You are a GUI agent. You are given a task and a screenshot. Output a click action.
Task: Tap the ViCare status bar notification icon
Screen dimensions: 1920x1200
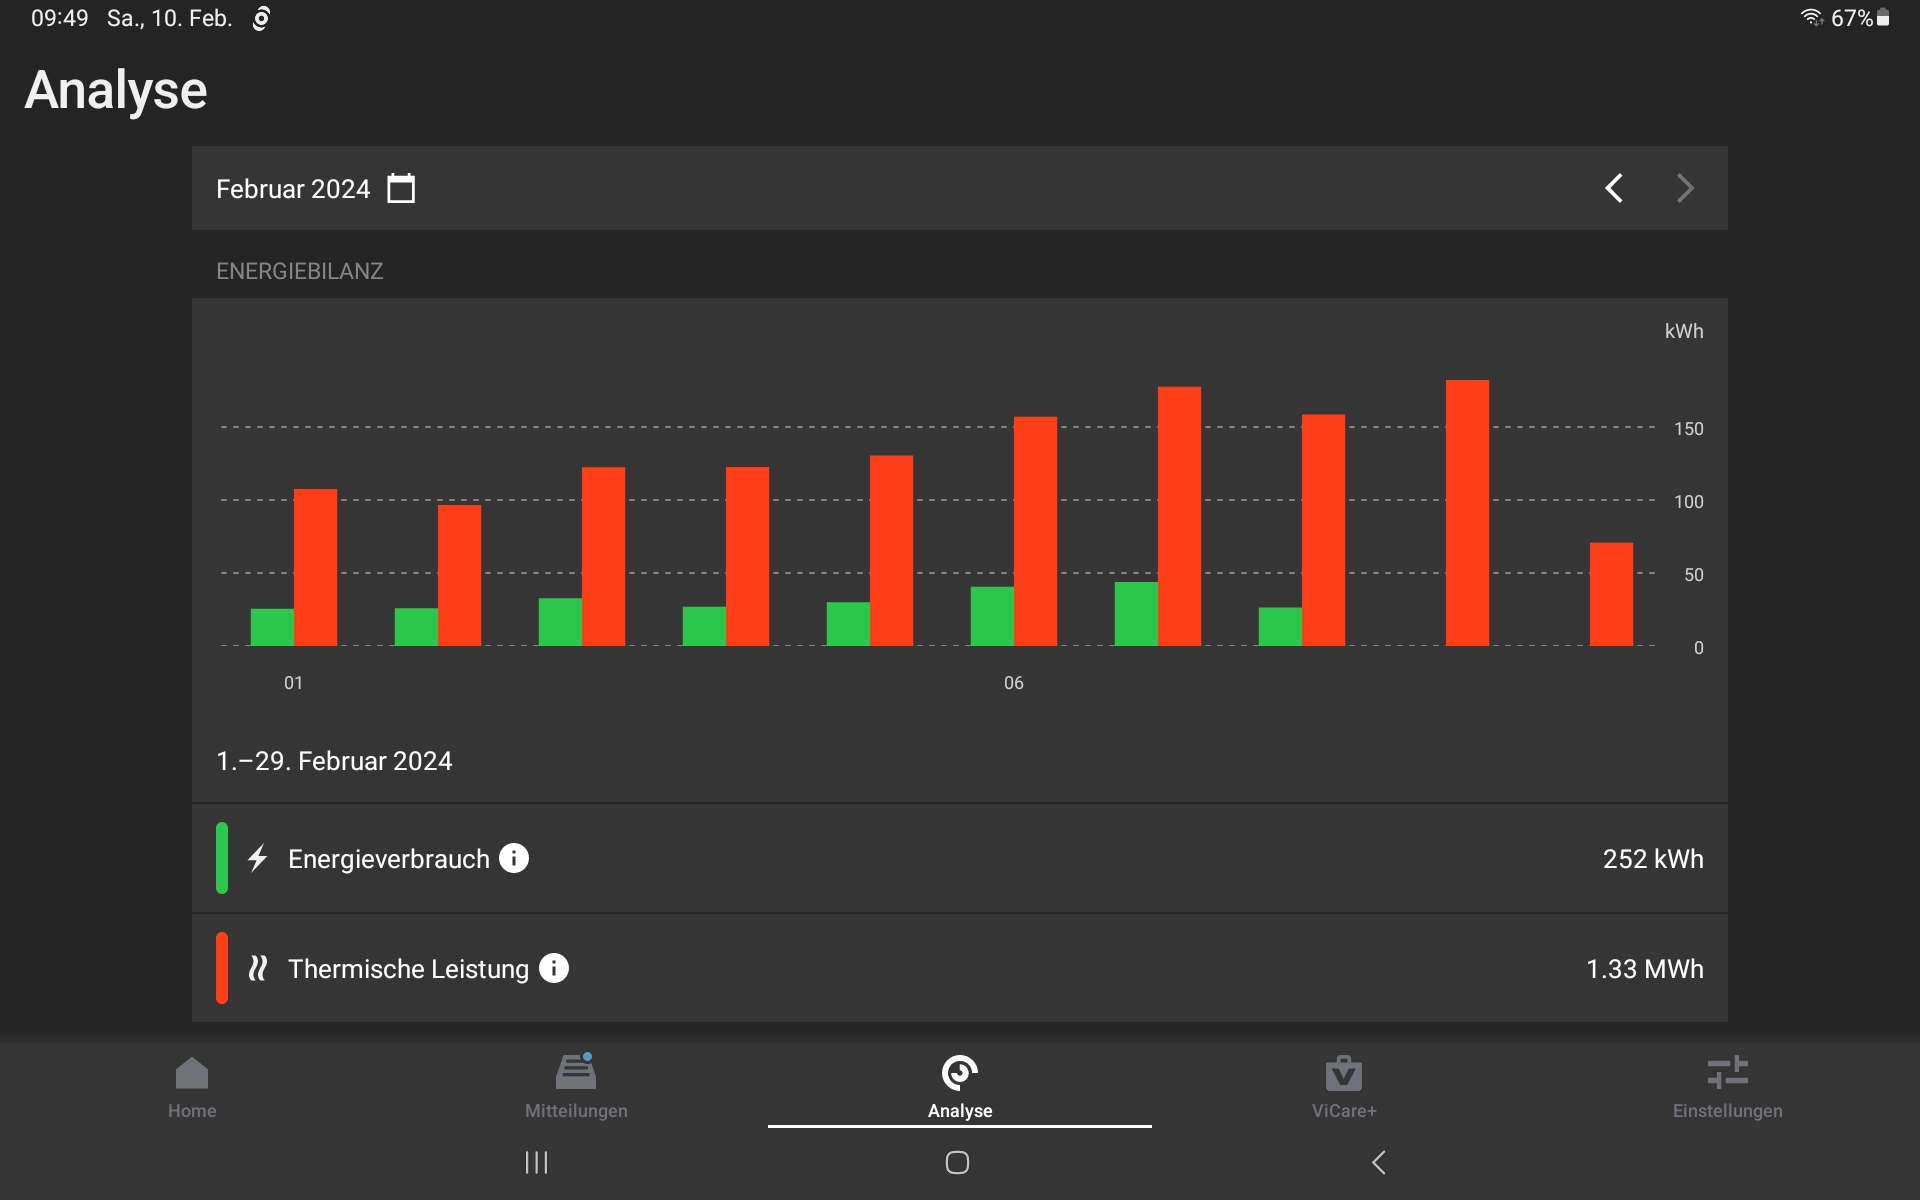pos(261,18)
